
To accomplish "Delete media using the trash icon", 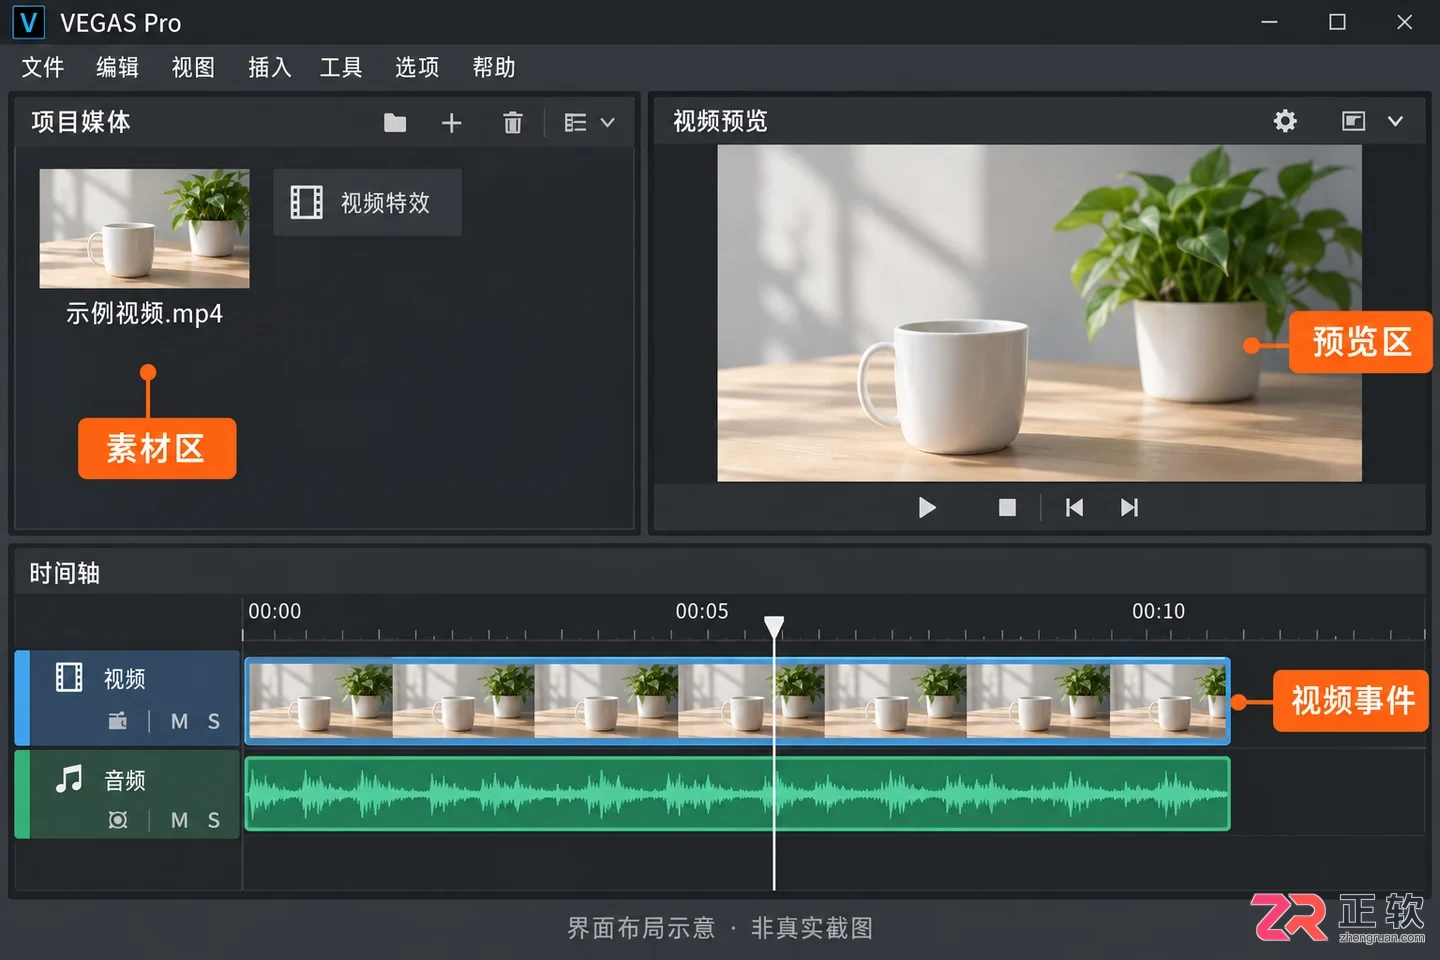I will tap(513, 123).
